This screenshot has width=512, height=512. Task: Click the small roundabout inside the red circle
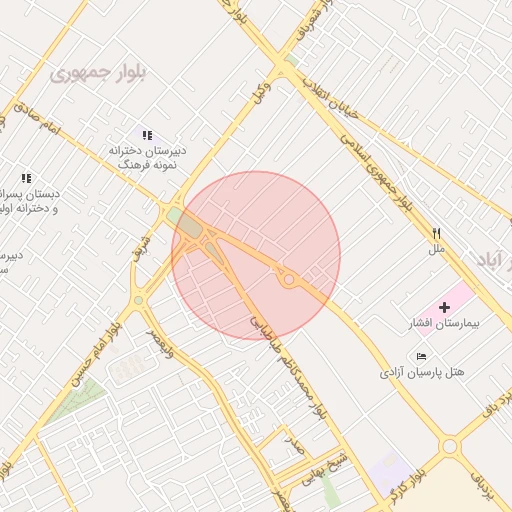(x=289, y=279)
